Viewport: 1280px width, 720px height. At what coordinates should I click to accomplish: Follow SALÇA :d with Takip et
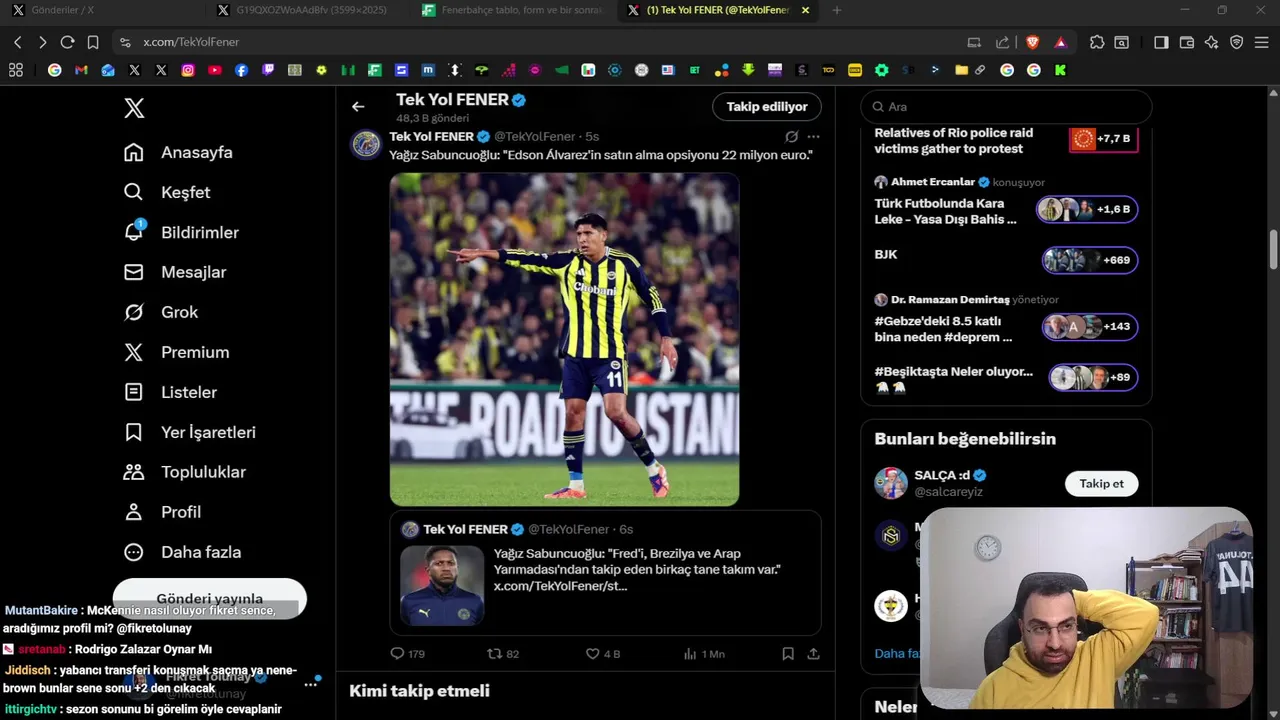click(x=1101, y=483)
